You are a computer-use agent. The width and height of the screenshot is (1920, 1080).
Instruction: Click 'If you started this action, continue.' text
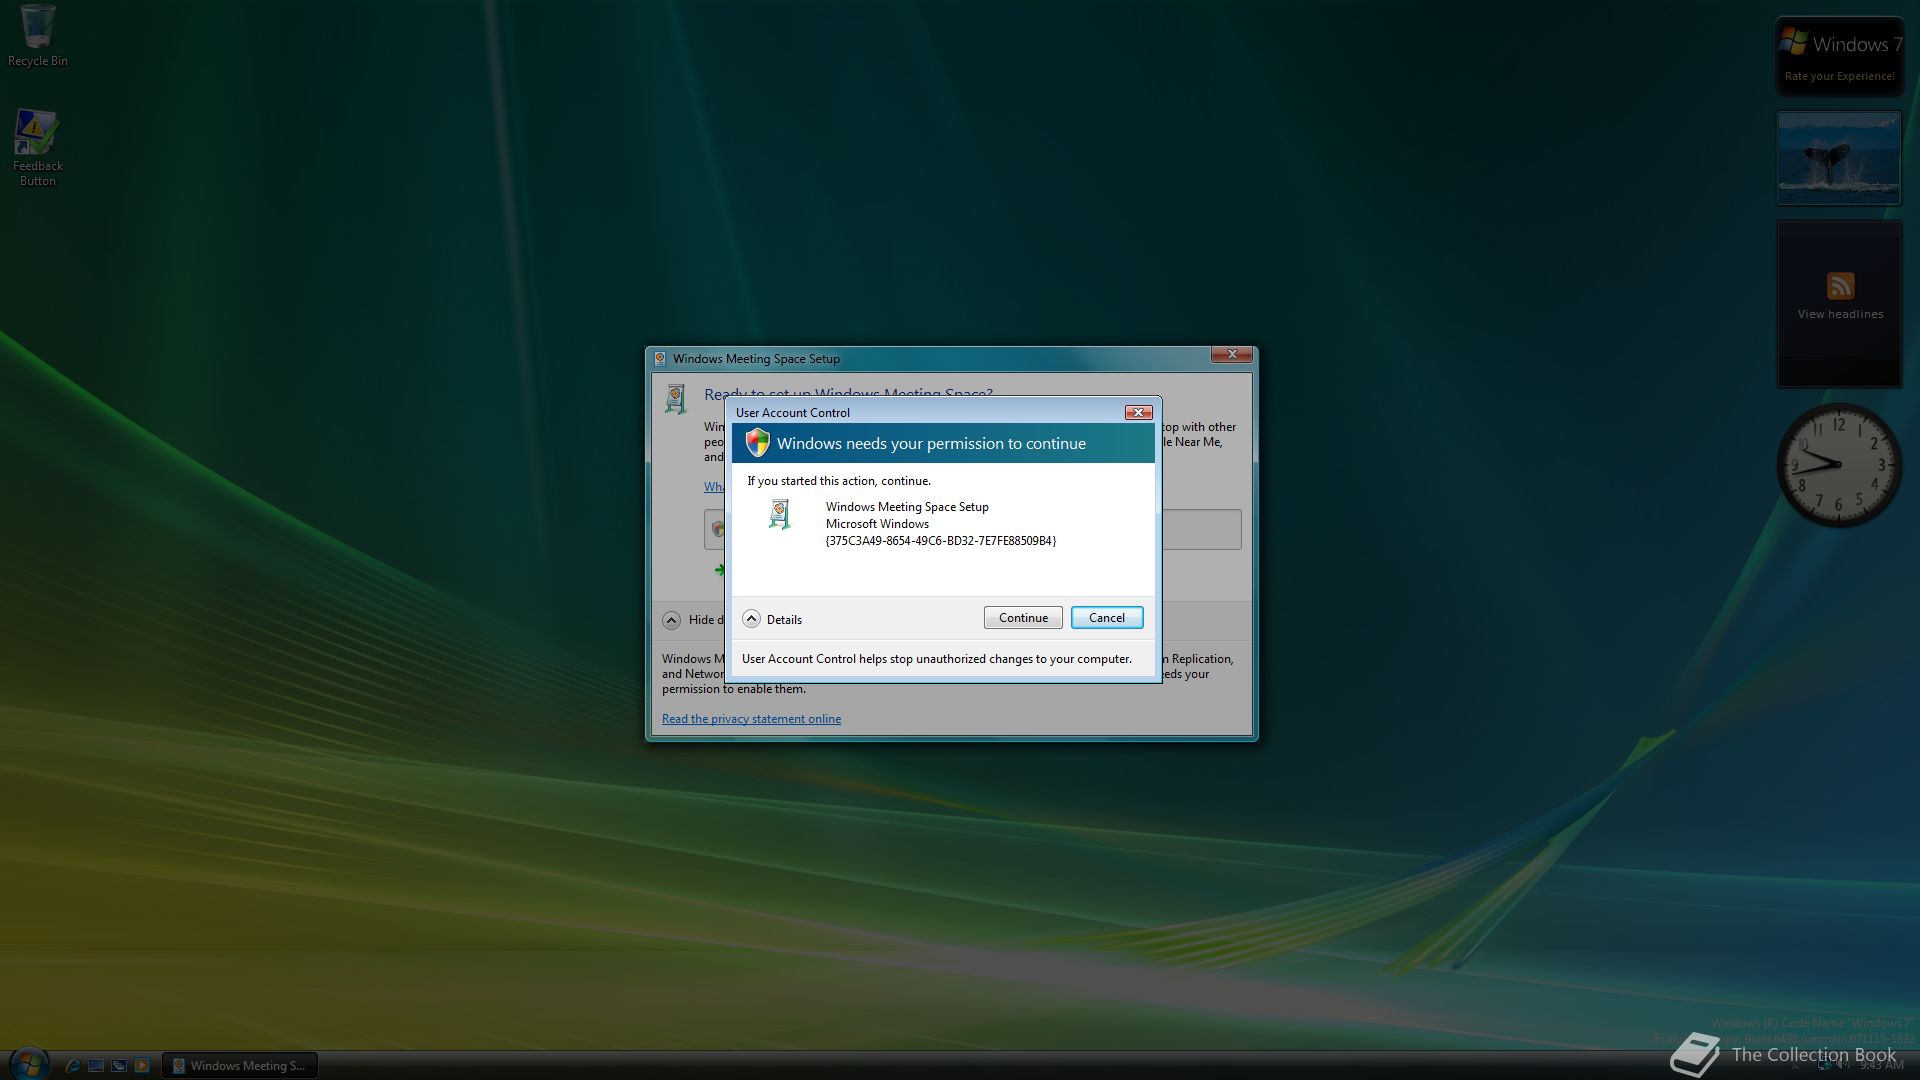[x=839, y=481]
